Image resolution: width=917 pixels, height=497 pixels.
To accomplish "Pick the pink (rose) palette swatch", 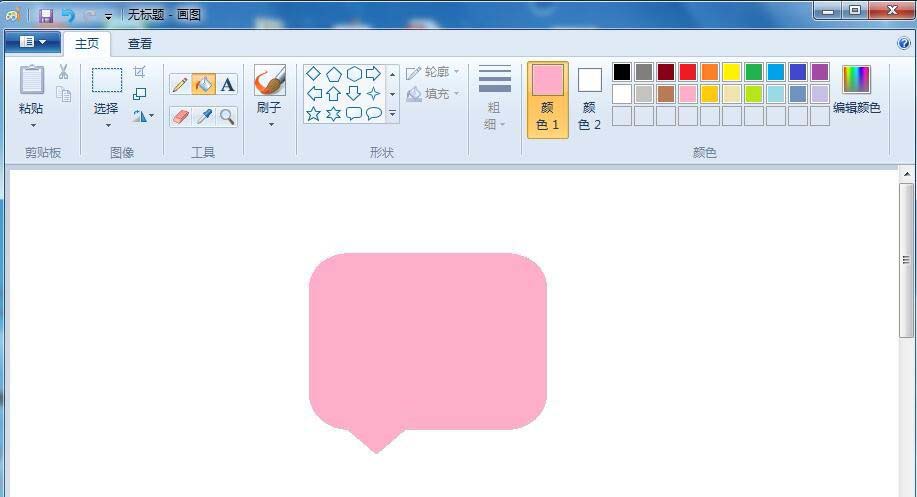I will point(688,94).
